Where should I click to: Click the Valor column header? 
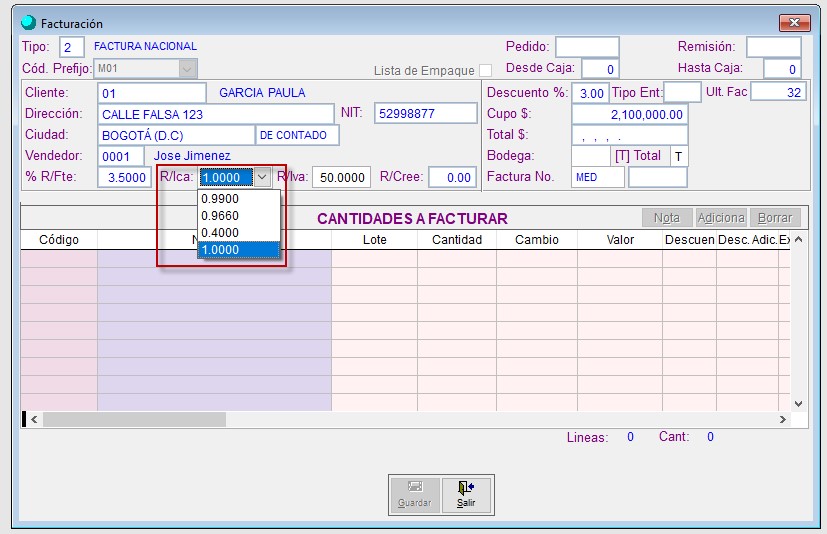[620, 240]
